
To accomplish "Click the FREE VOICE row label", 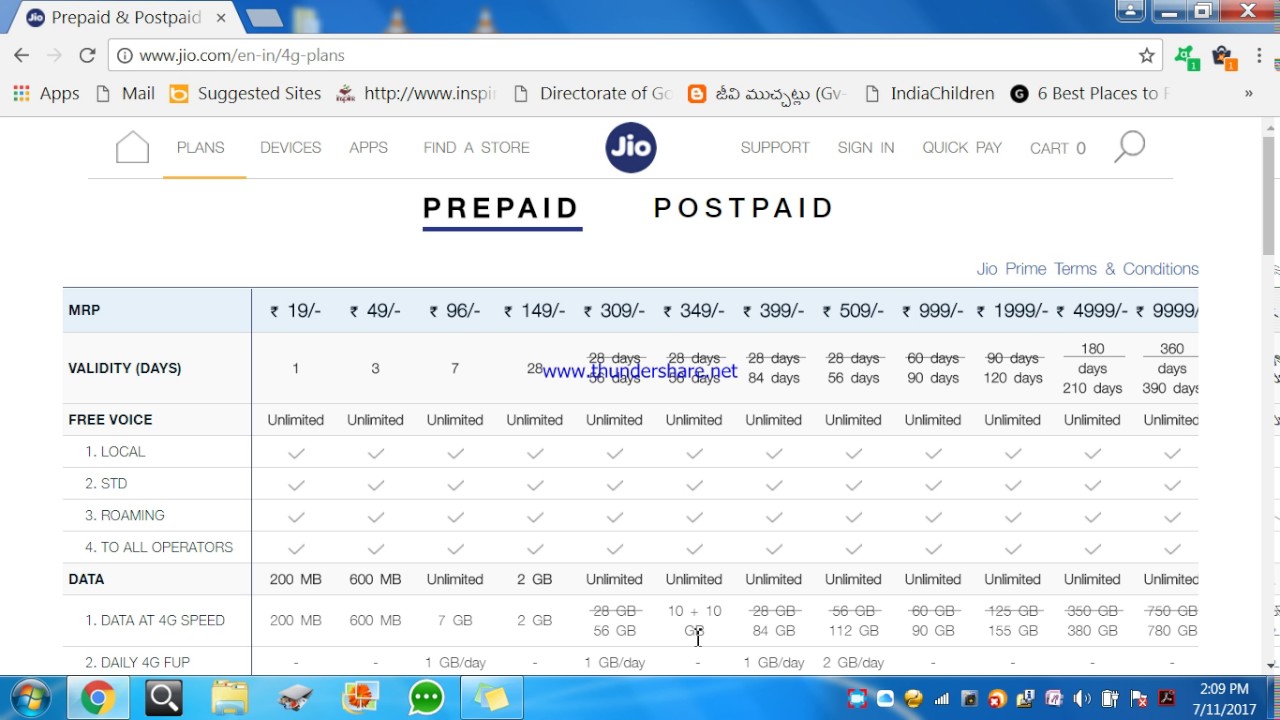I will point(110,420).
